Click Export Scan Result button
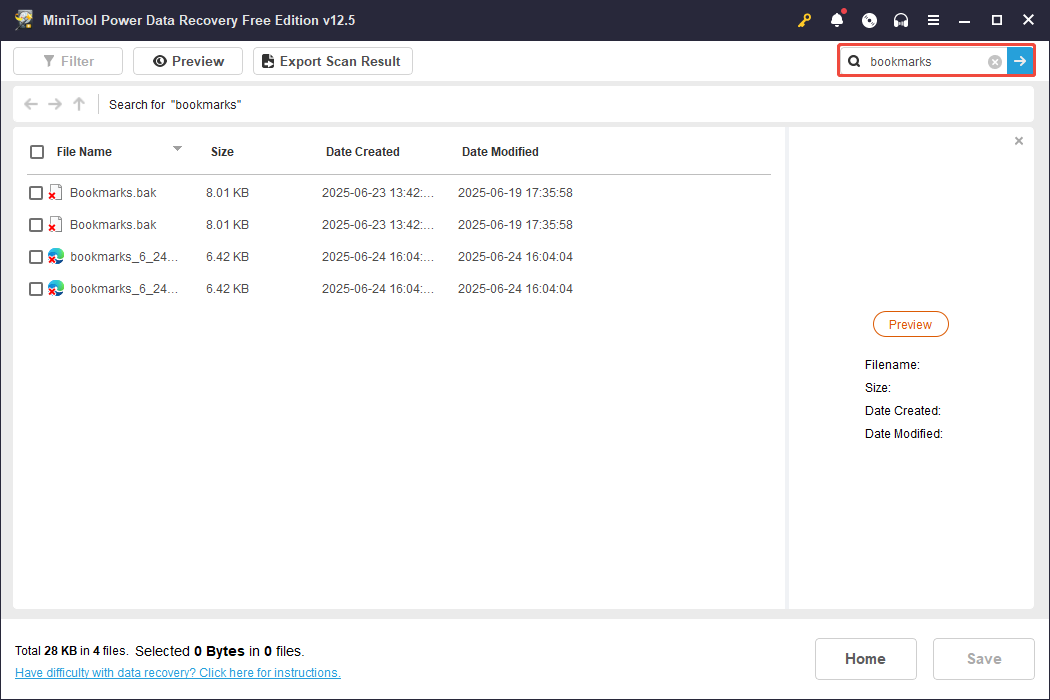The width and height of the screenshot is (1050, 700). (x=332, y=61)
